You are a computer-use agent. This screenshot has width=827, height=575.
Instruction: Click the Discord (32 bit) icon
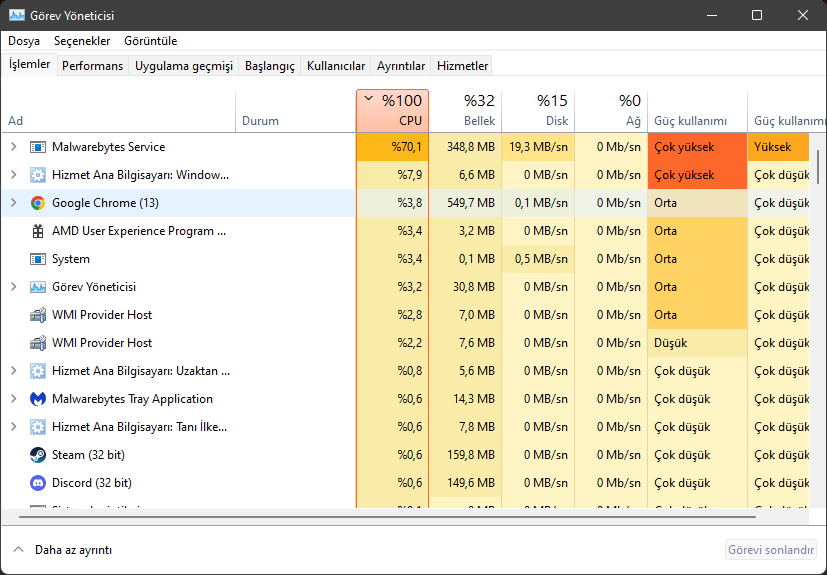(x=37, y=483)
